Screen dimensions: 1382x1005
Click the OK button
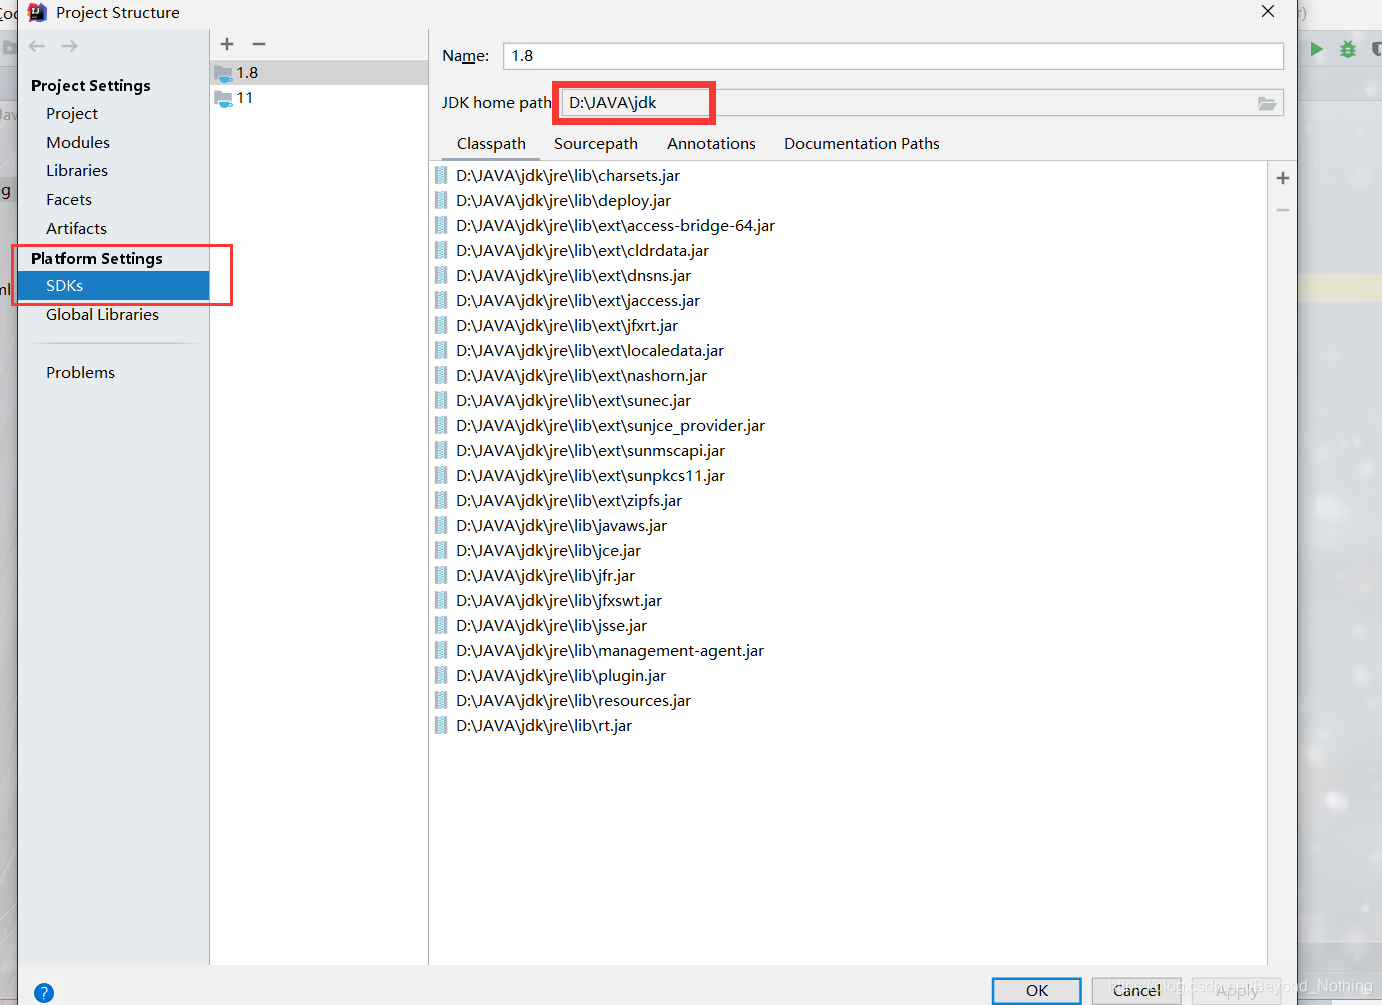(x=1037, y=990)
